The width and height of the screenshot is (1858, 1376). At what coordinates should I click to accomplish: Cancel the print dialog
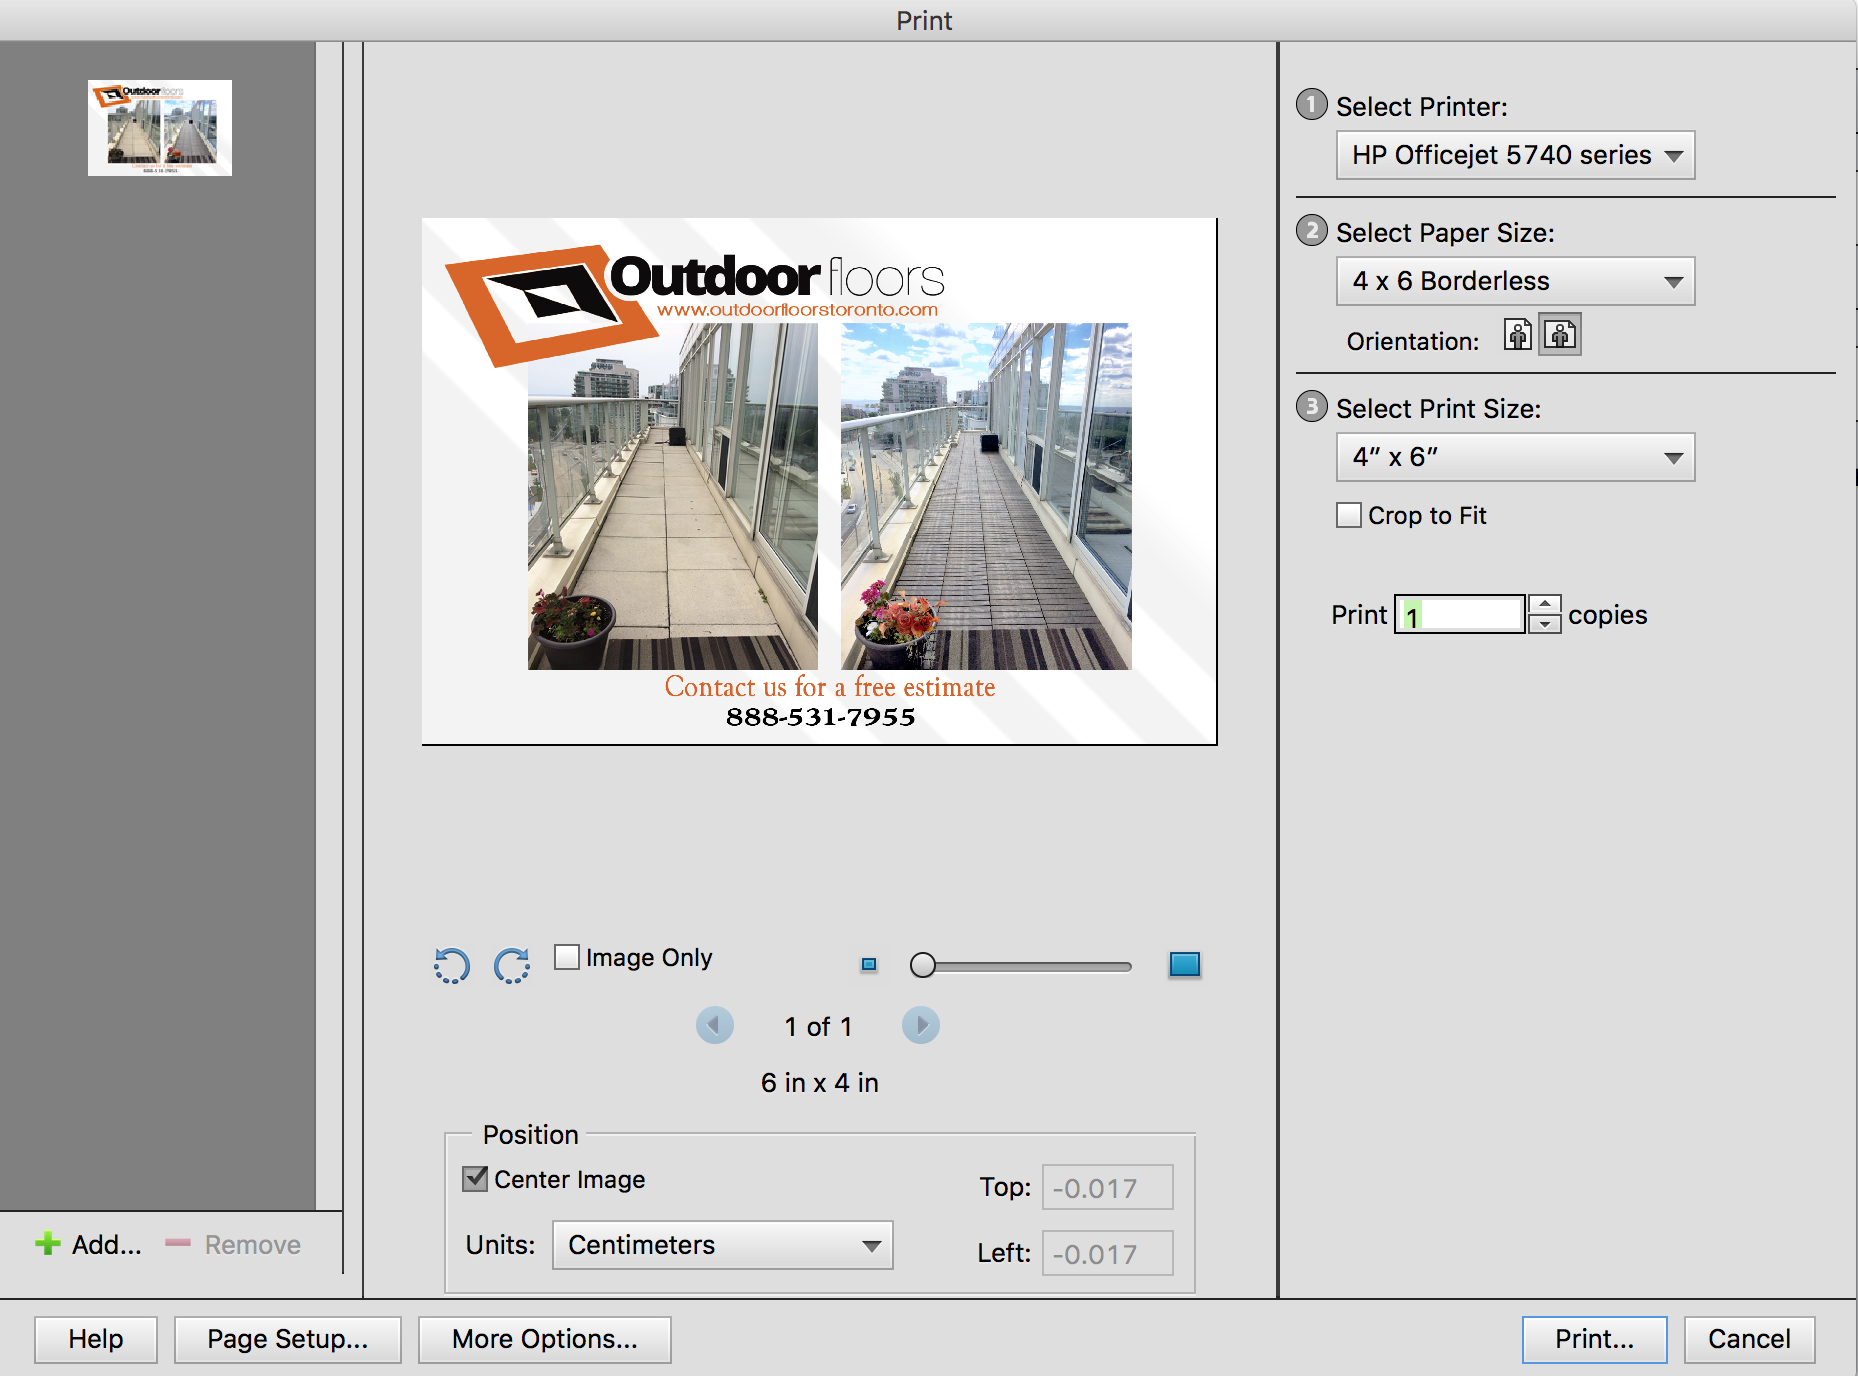click(x=1750, y=1339)
